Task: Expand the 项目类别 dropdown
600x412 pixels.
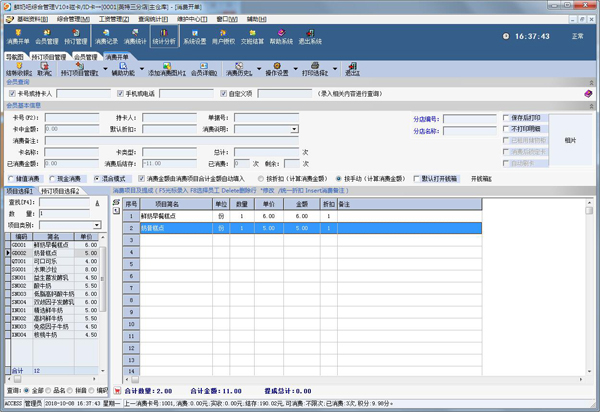Action: 97,225
